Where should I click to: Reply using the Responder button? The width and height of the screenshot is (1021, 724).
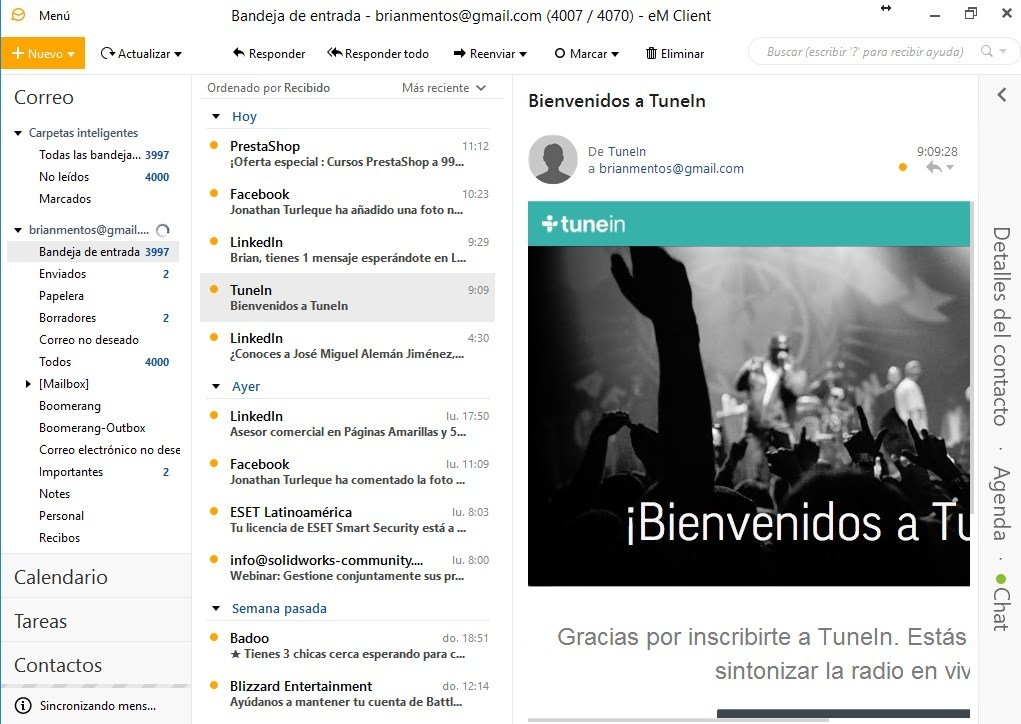pyautogui.click(x=269, y=54)
